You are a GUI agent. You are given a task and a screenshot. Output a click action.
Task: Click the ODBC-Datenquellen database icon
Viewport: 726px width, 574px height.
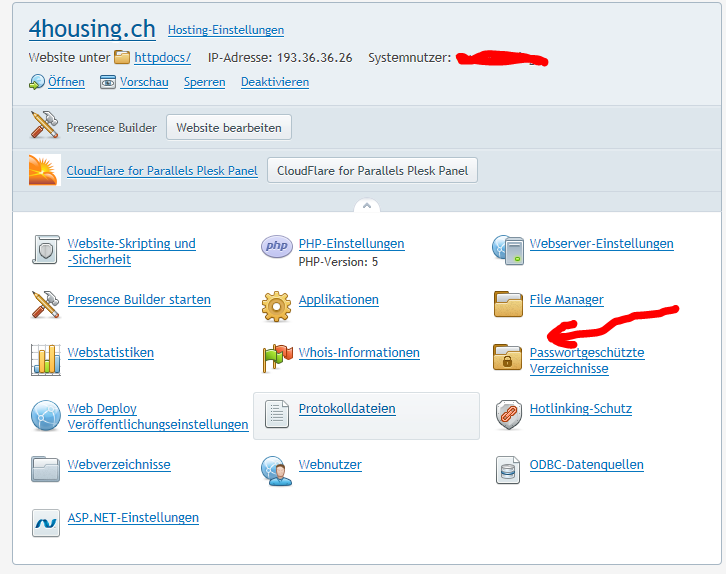tap(508, 468)
